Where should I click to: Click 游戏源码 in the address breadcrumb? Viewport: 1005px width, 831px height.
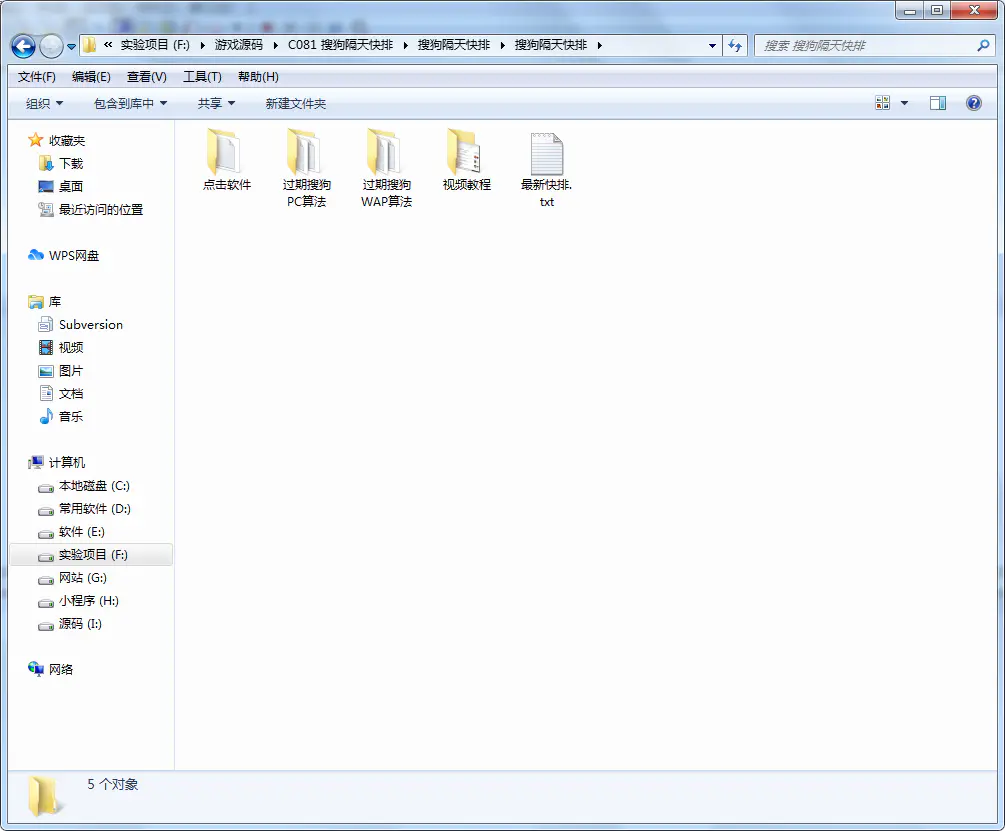click(238, 45)
